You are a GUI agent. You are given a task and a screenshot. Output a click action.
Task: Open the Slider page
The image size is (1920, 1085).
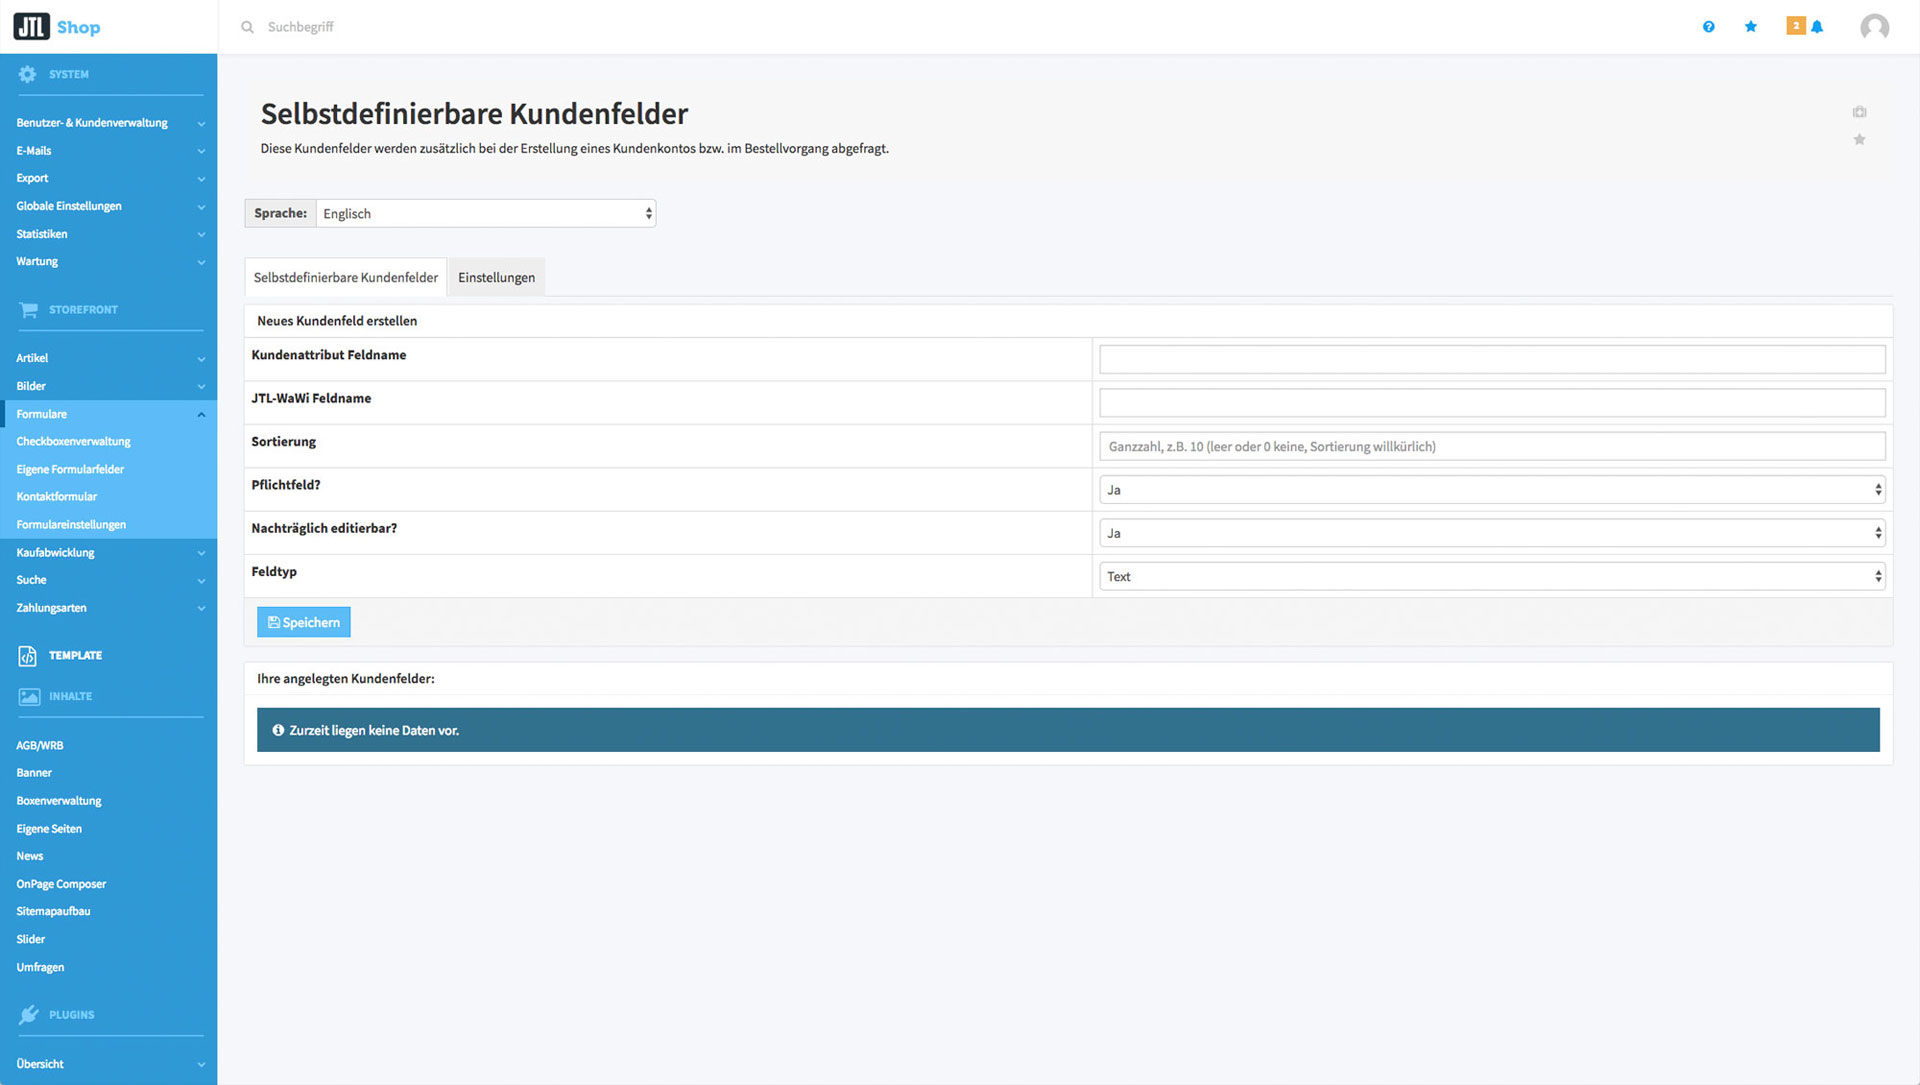pos(31,940)
